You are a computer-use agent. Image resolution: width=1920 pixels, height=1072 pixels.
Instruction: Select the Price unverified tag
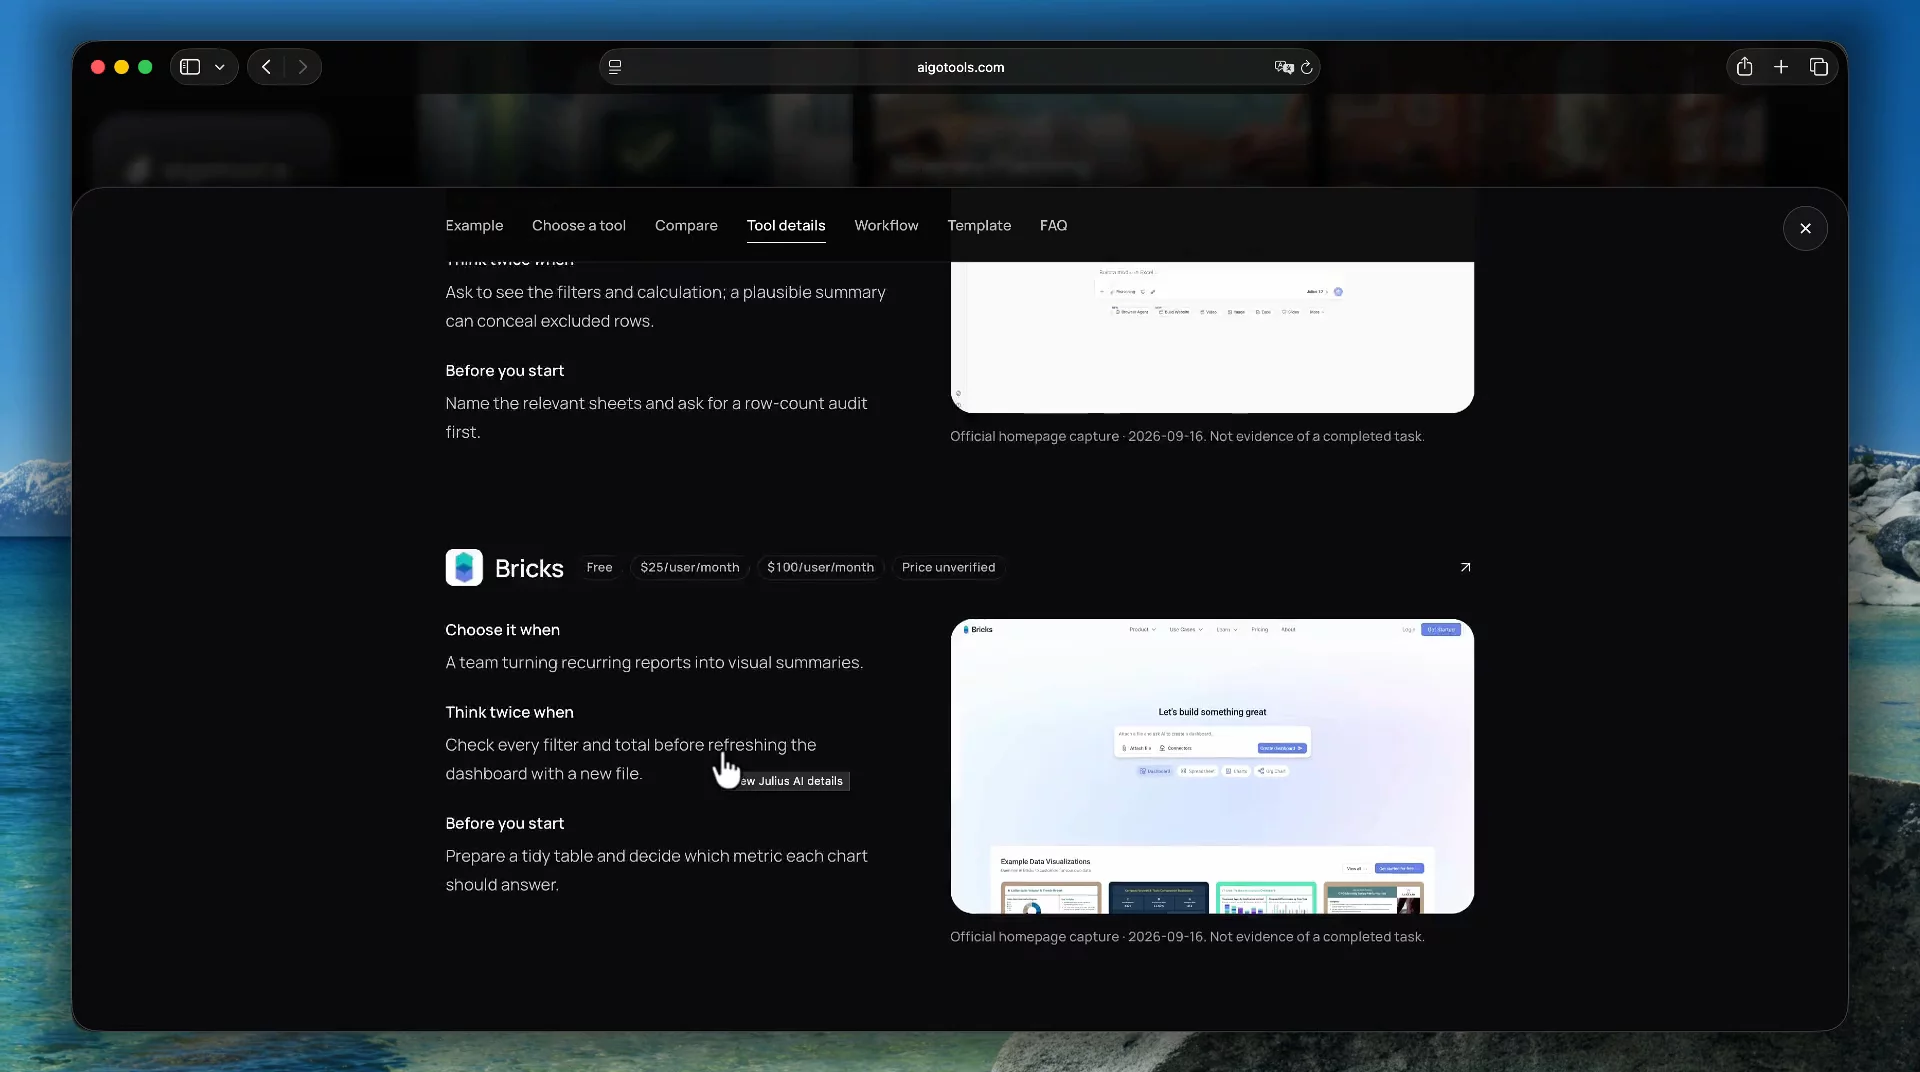[948, 567]
